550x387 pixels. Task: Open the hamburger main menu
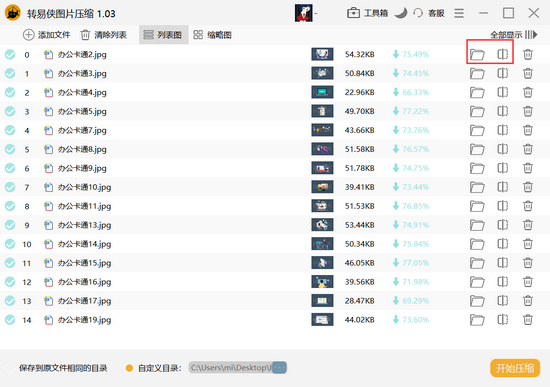(x=459, y=13)
